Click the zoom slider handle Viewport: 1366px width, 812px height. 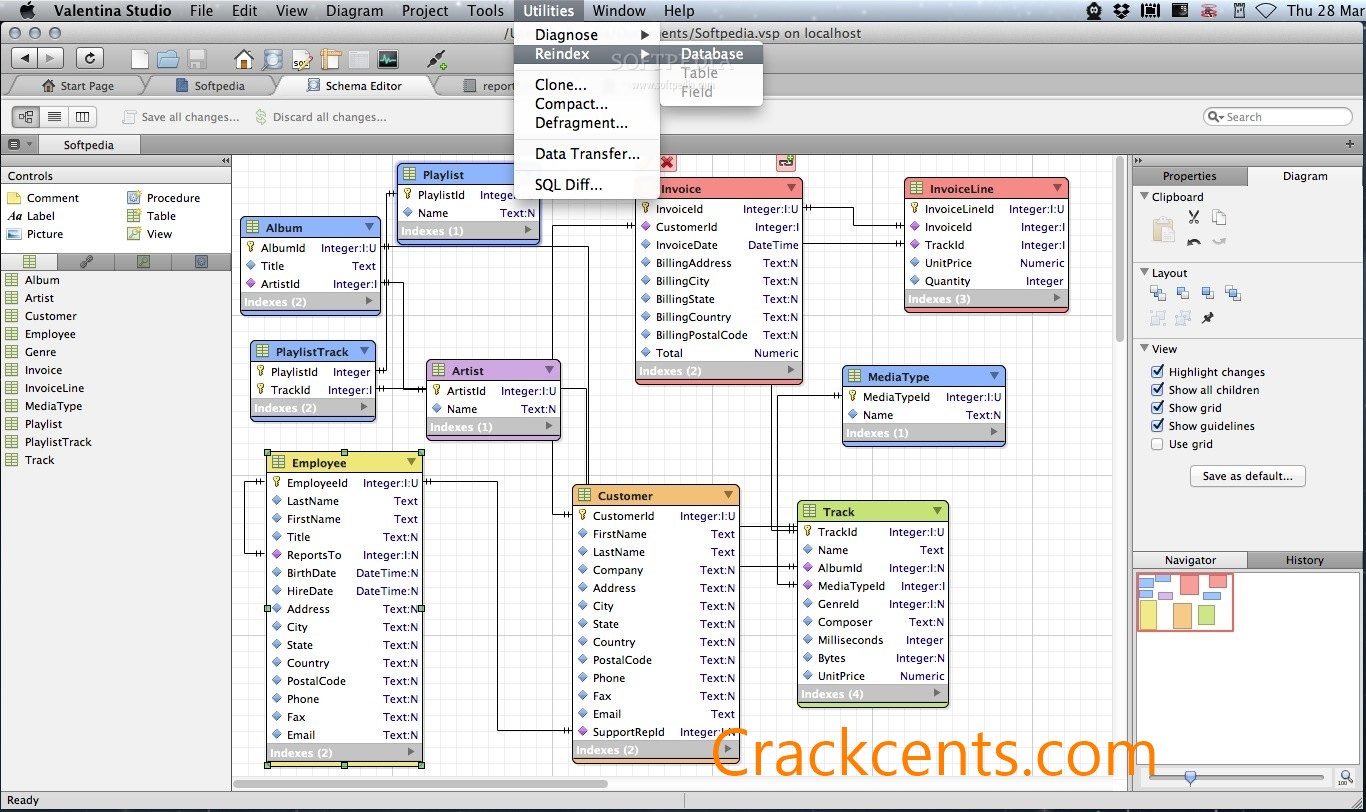coord(1190,777)
